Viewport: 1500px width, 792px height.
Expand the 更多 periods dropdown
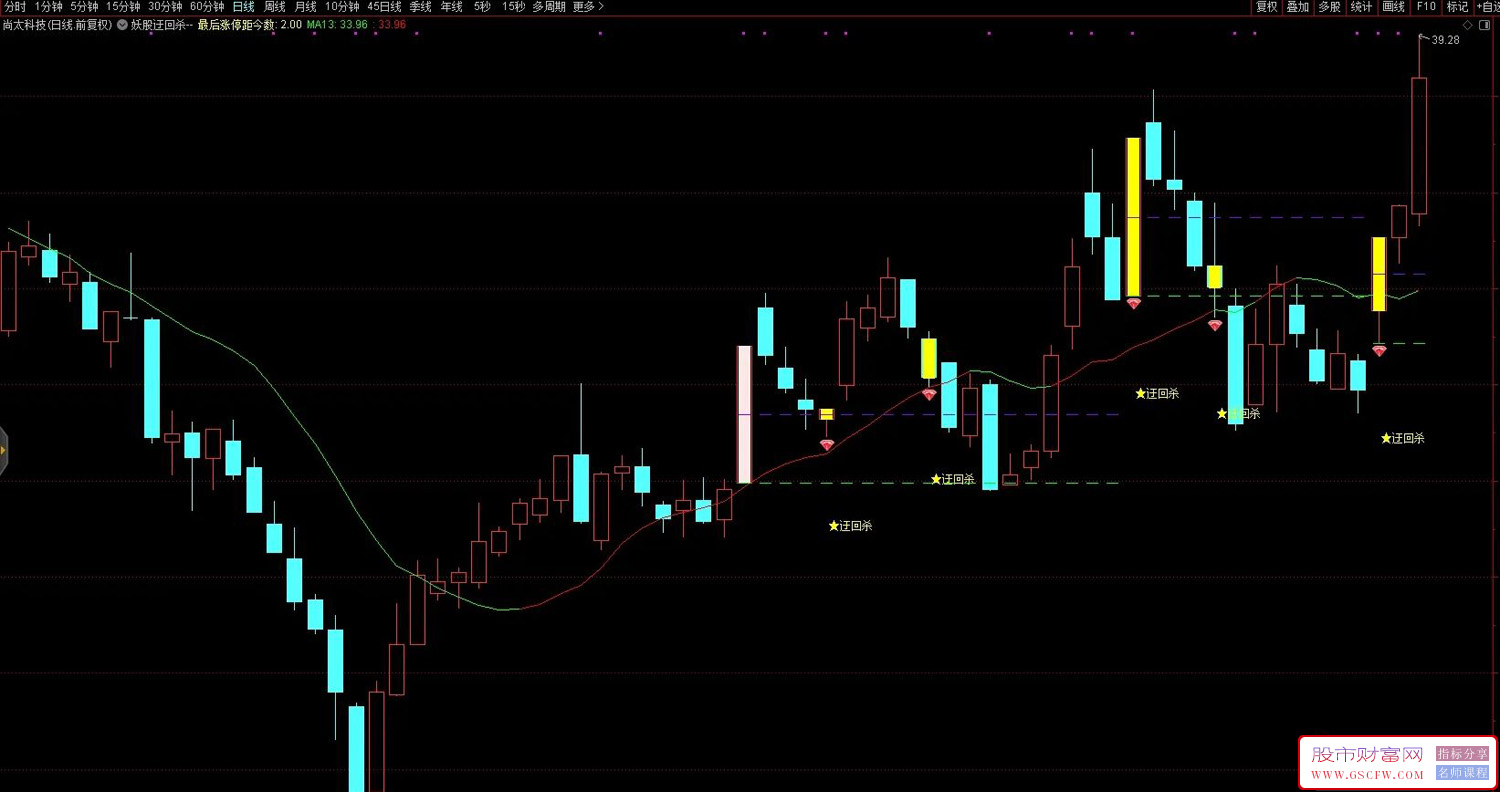click(588, 6)
